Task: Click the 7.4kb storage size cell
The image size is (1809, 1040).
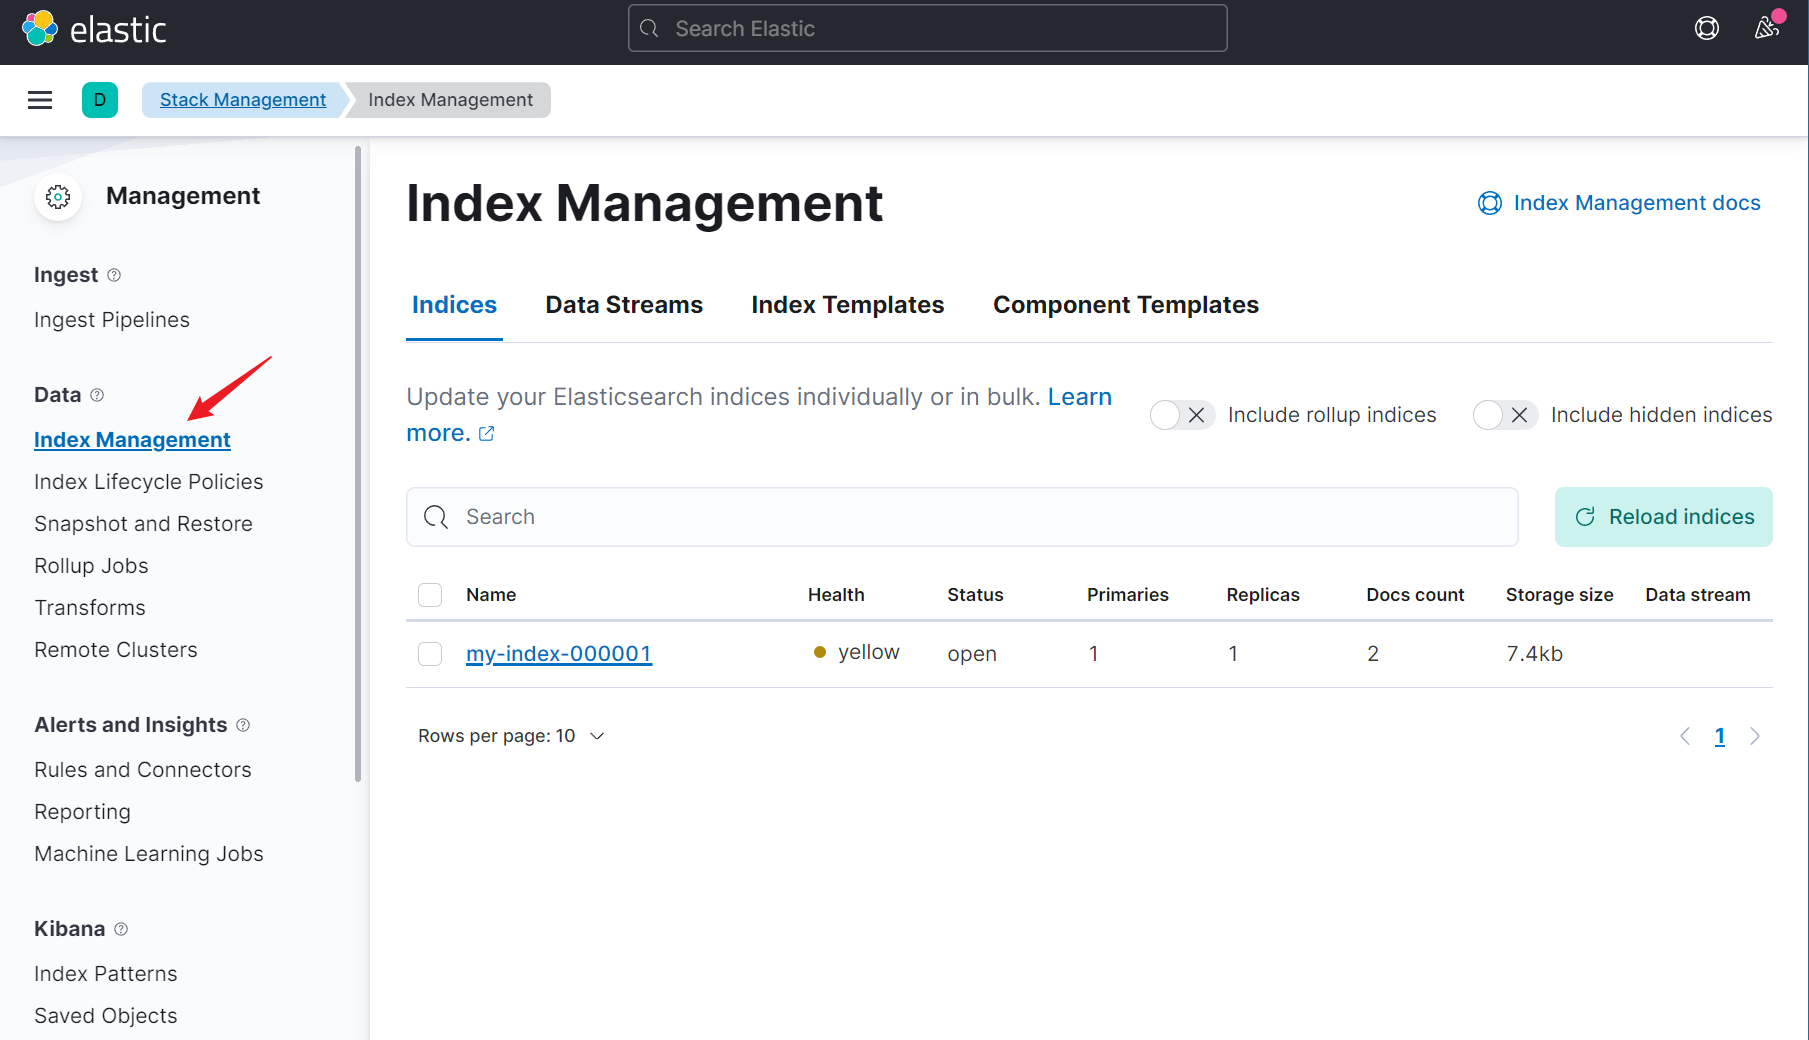Action: tap(1535, 654)
